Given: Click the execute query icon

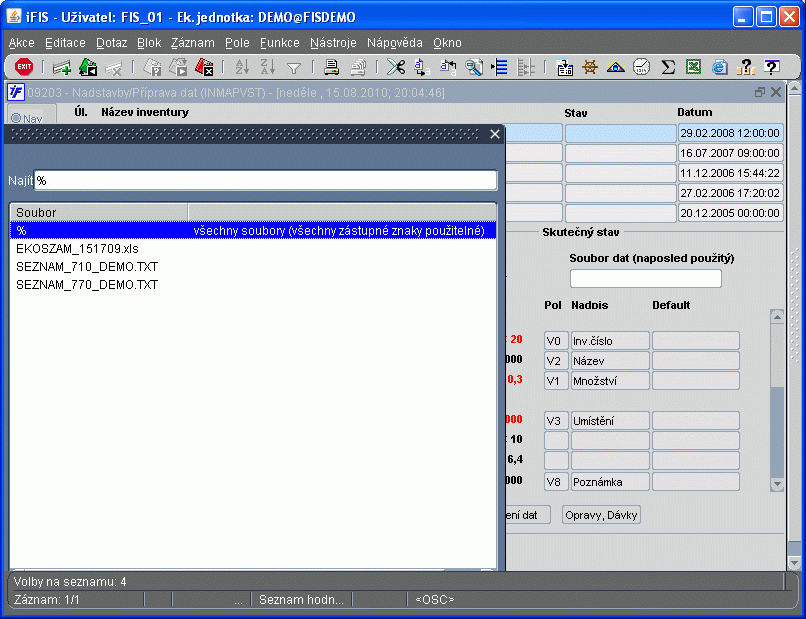Looking at the screenshot, I should (178, 67).
